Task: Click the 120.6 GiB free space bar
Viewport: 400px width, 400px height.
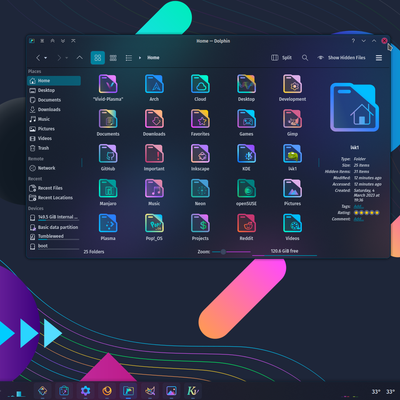Action: pos(284,252)
